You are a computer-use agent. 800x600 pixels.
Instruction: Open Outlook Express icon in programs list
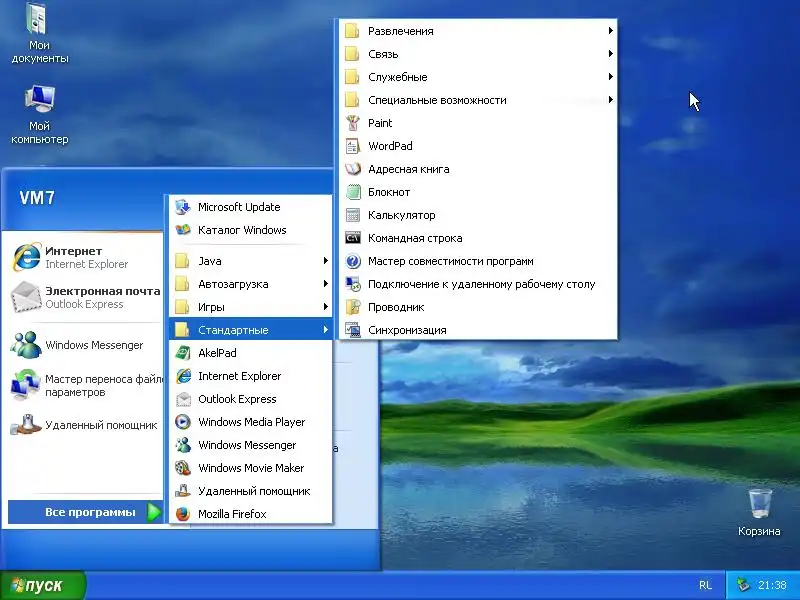coord(183,399)
